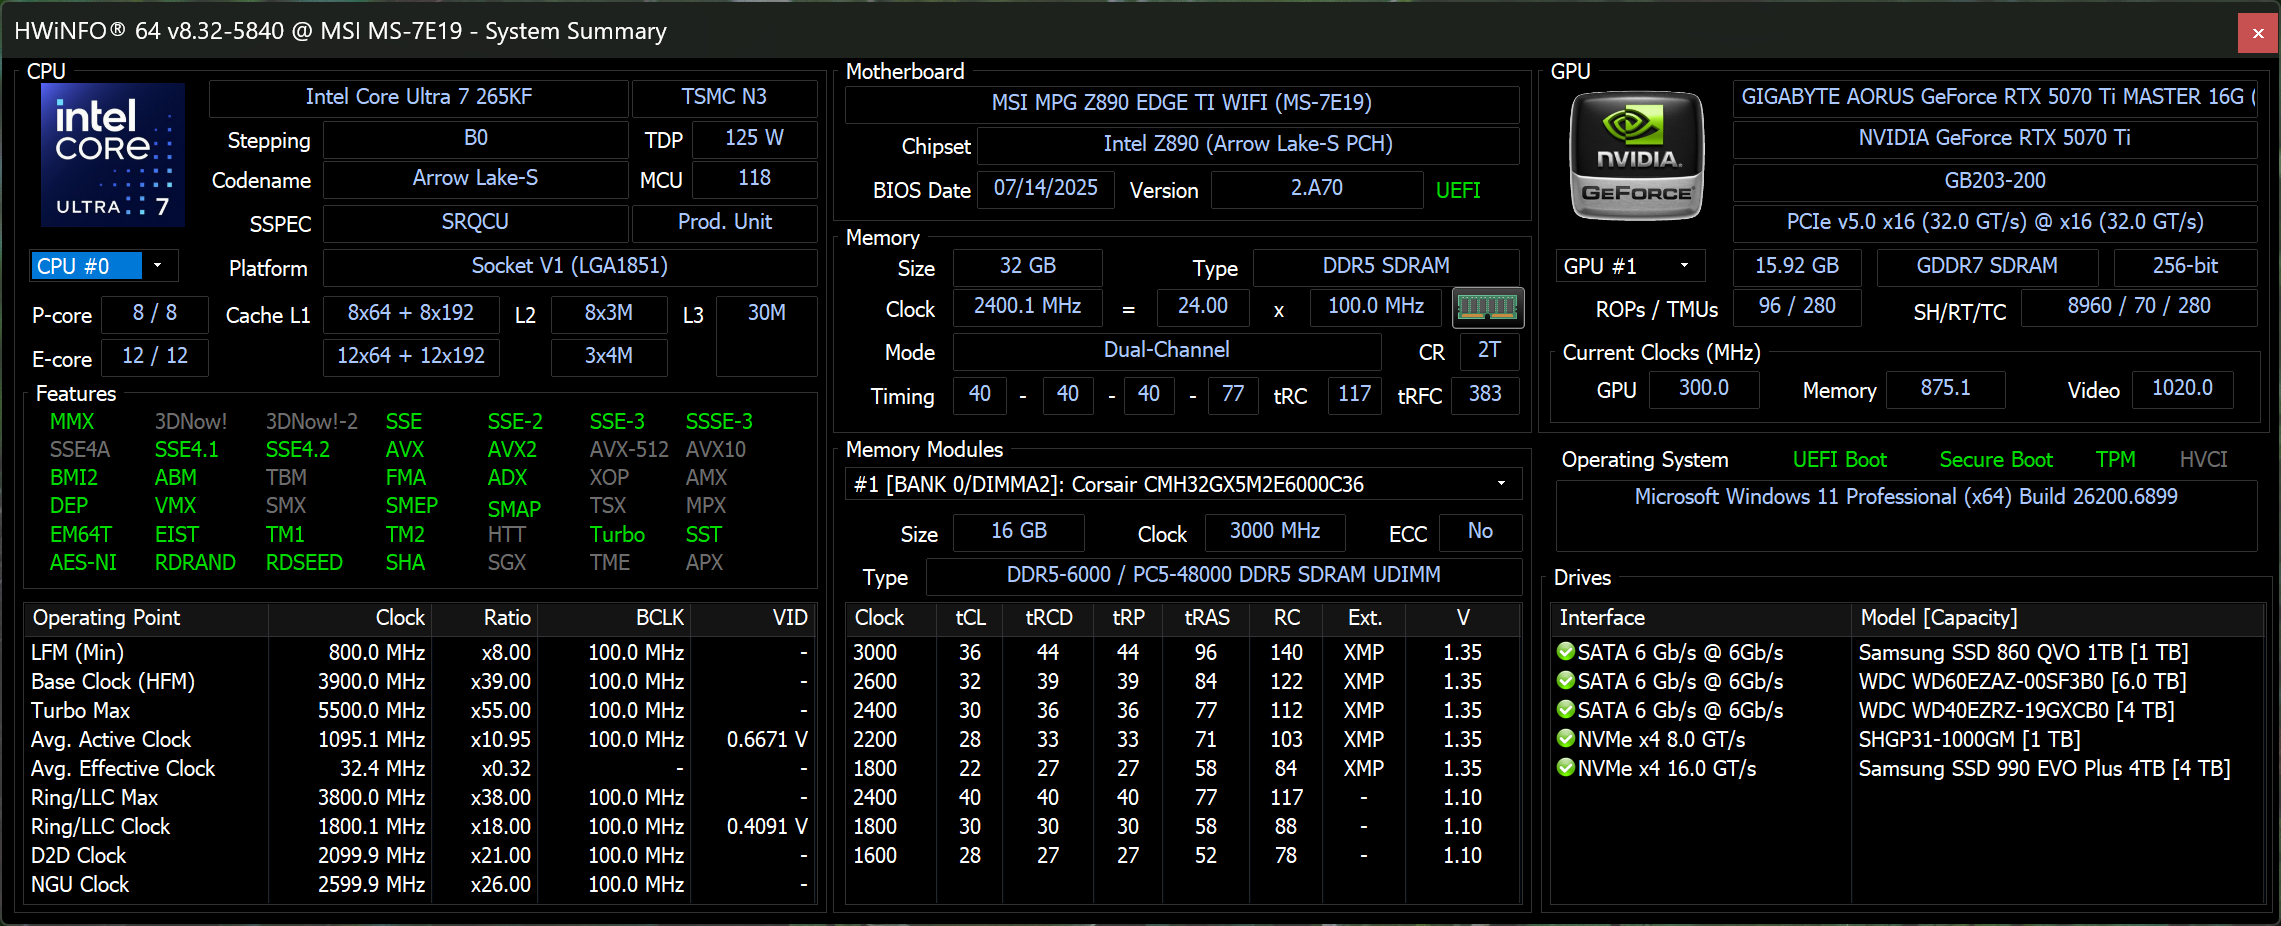2281x926 pixels.
Task: Select the MCU value 118
Action: tap(754, 178)
